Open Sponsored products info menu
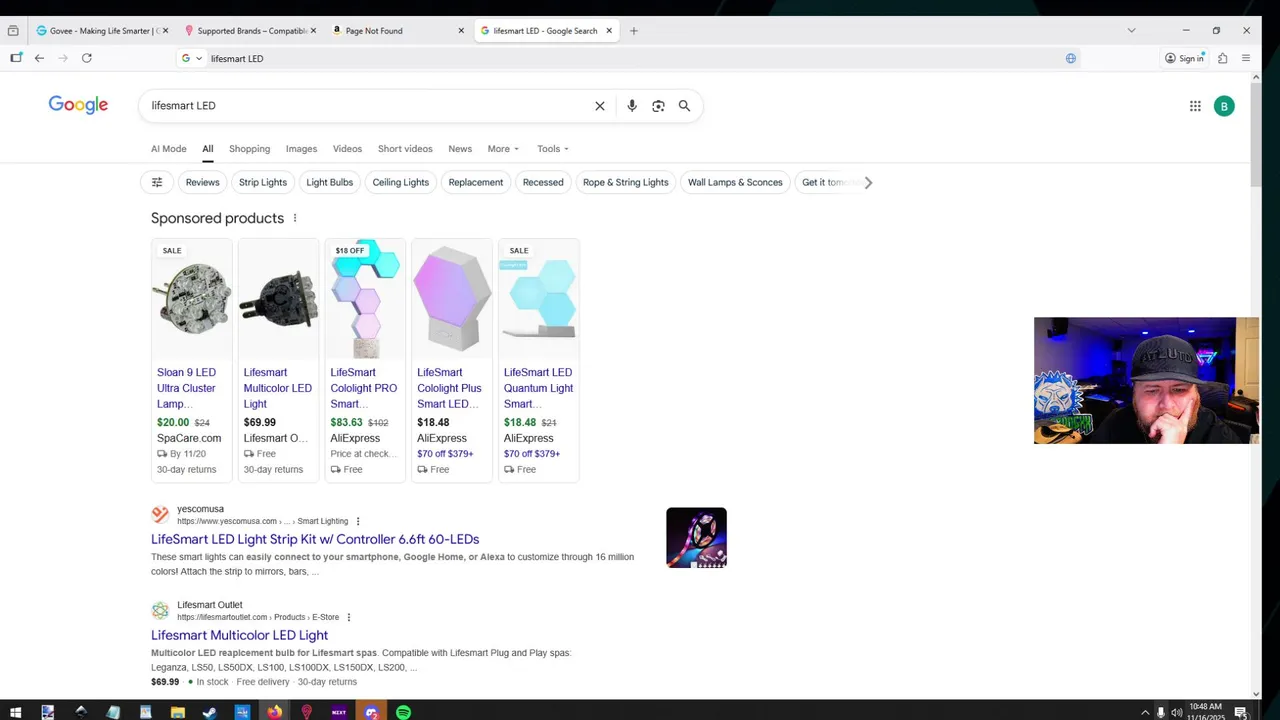The height and width of the screenshot is (720, 1280). [294, 218]
